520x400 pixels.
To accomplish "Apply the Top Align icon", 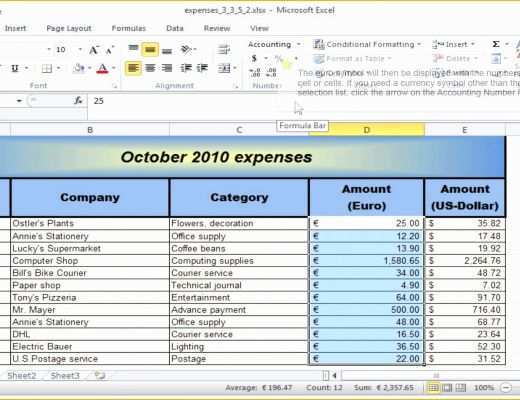I will click(133, 49).
